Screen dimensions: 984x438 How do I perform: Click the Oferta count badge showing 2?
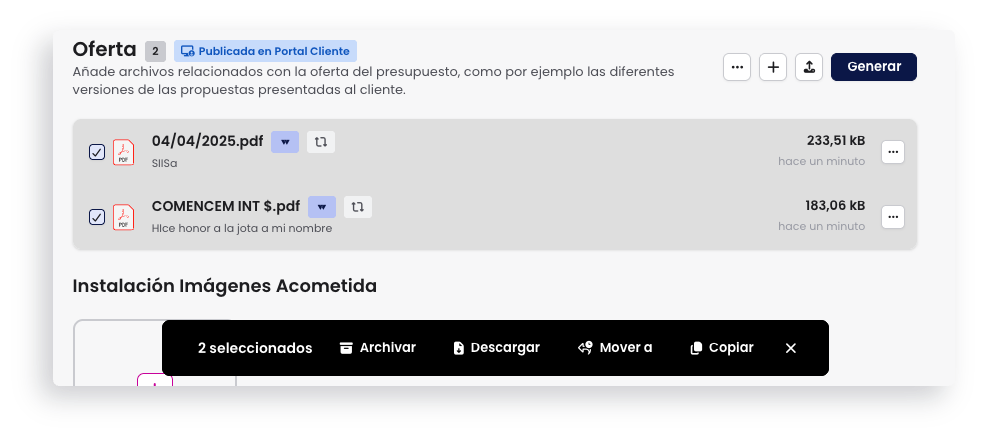[156, 51]
